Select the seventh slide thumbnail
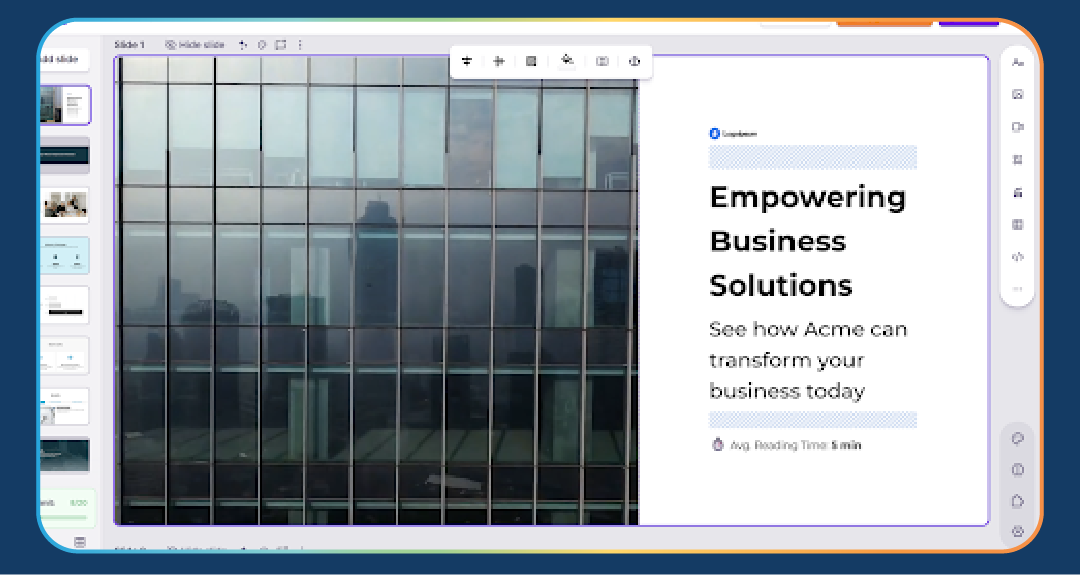 [65, 406]
